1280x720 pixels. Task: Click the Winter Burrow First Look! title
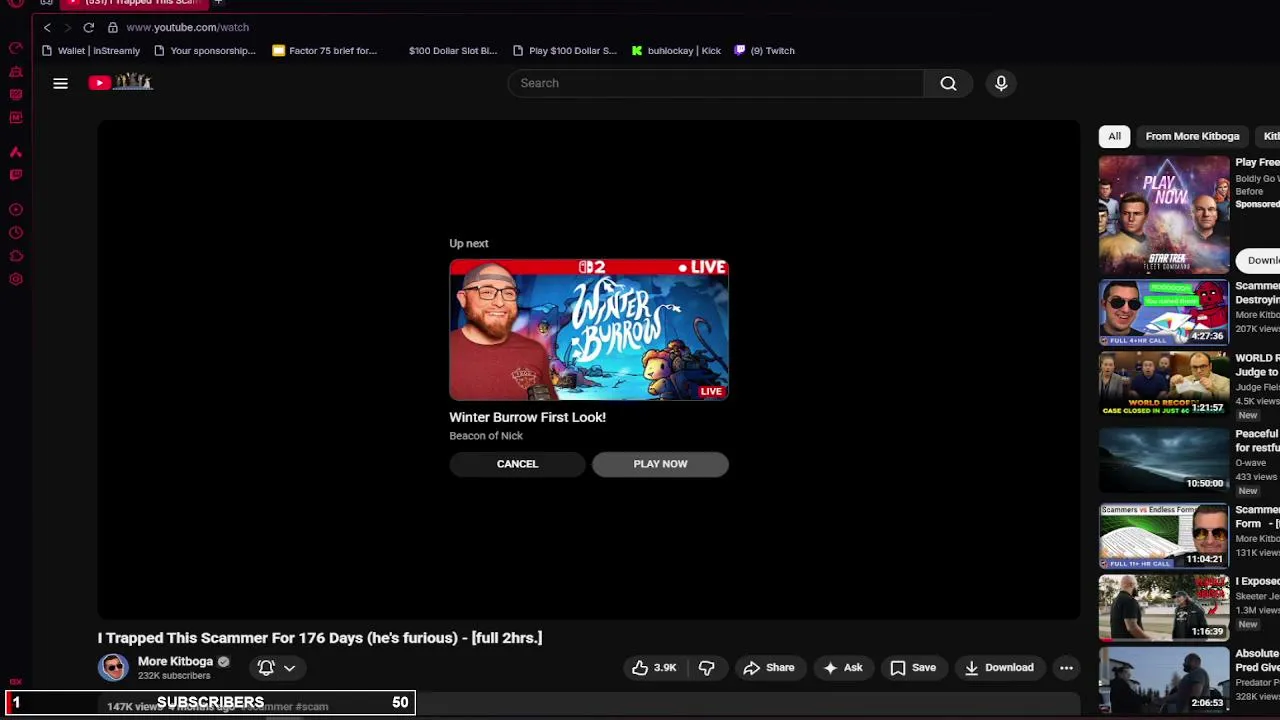(527, 417)
